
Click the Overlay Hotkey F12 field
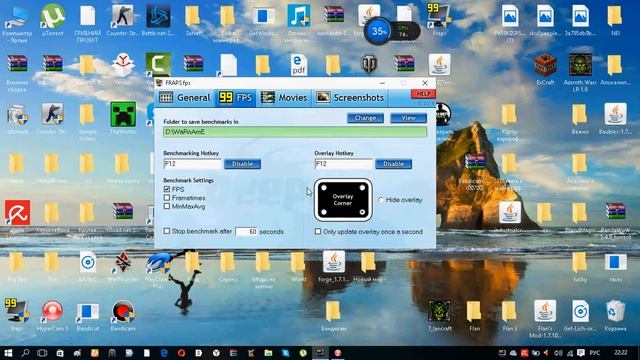(x=344, y=164)
